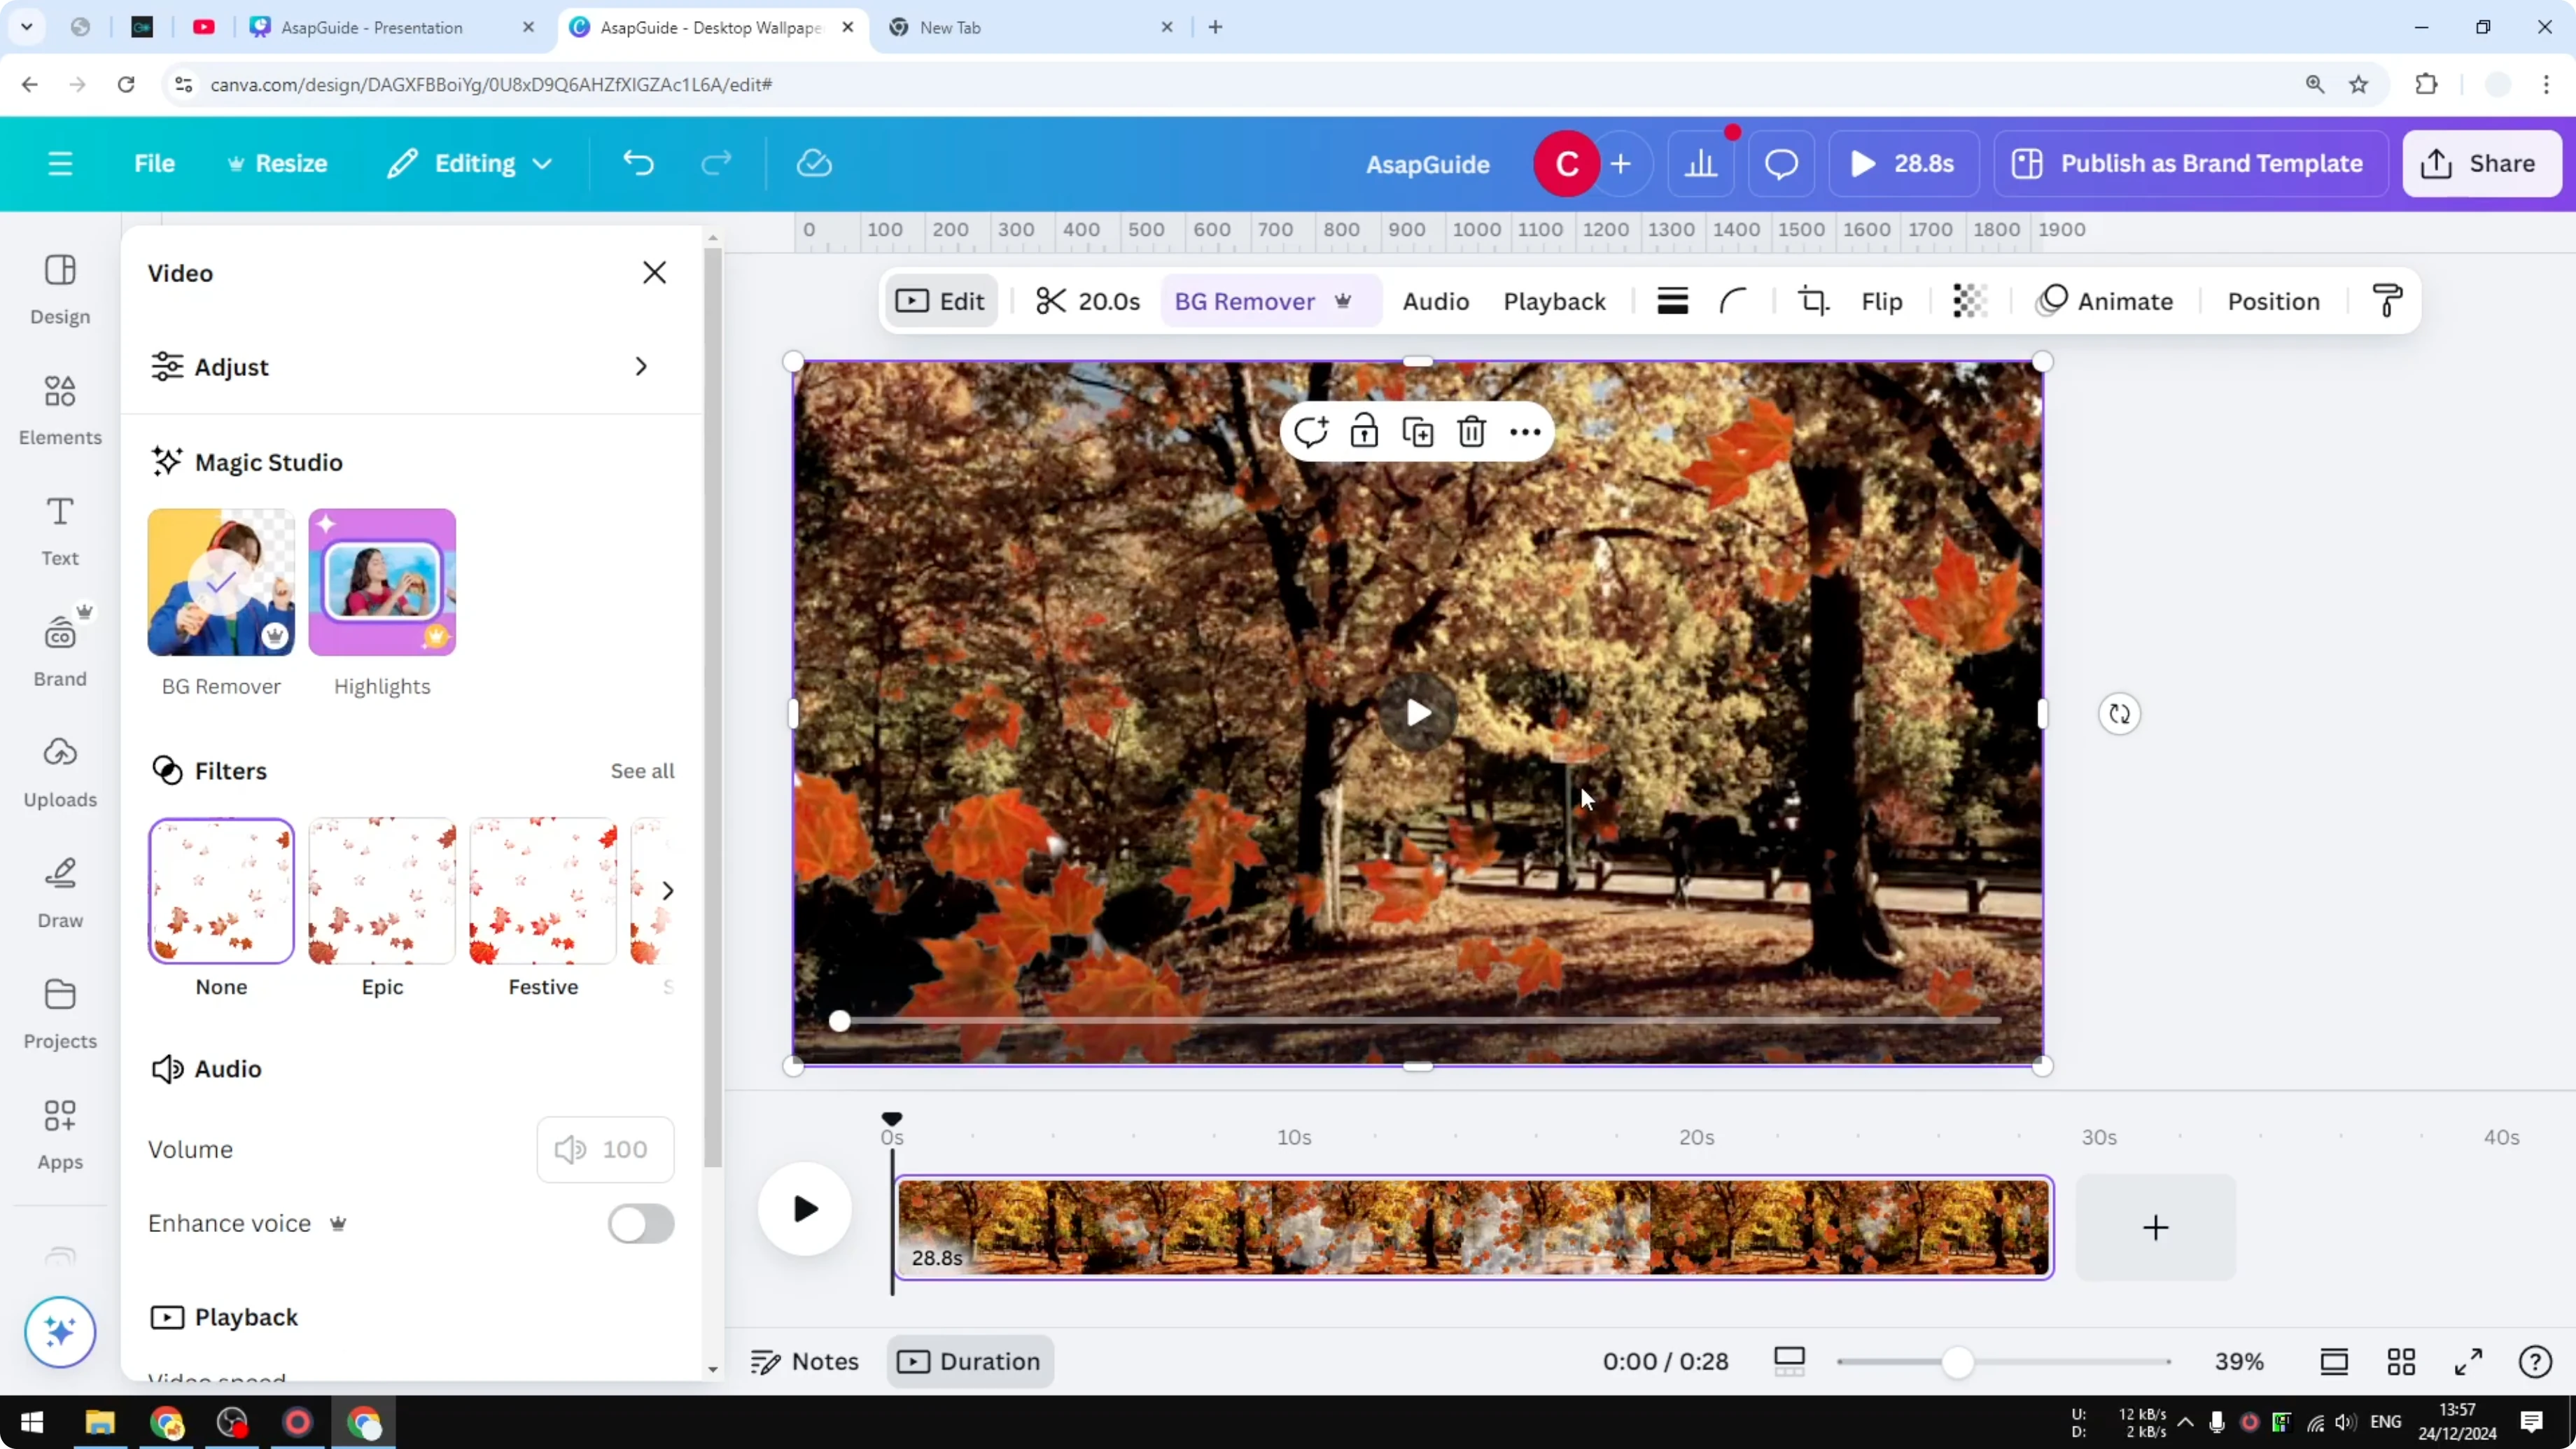Screen dimensions: 2576x1449
Task: Open the File menu
Action: (154, 163)
